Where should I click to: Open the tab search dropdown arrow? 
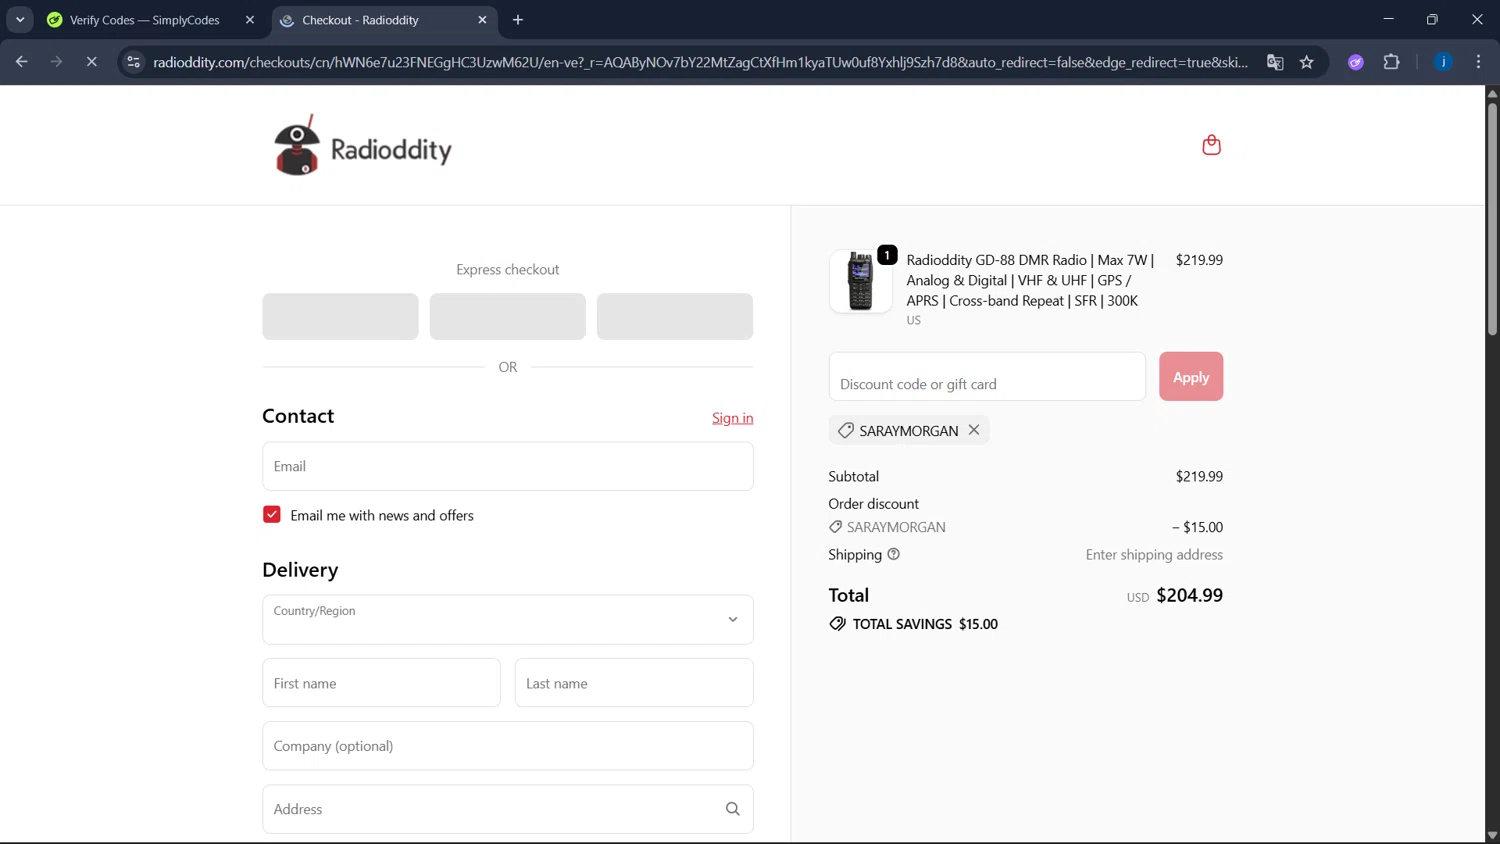20,20
